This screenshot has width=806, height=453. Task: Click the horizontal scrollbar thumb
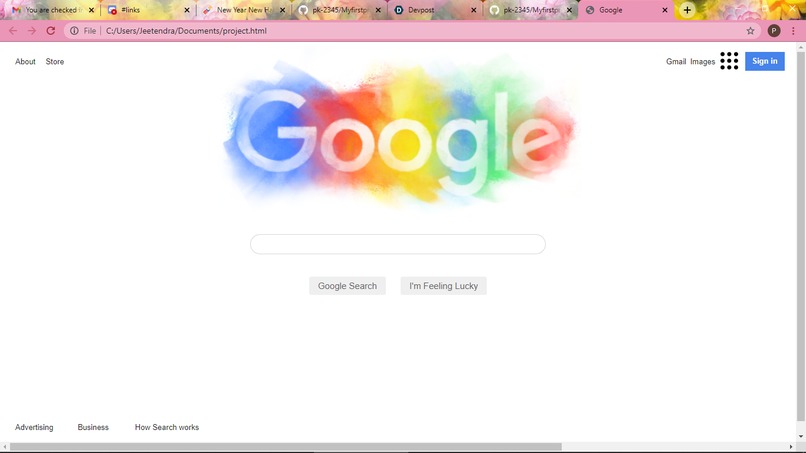(285, 446)
